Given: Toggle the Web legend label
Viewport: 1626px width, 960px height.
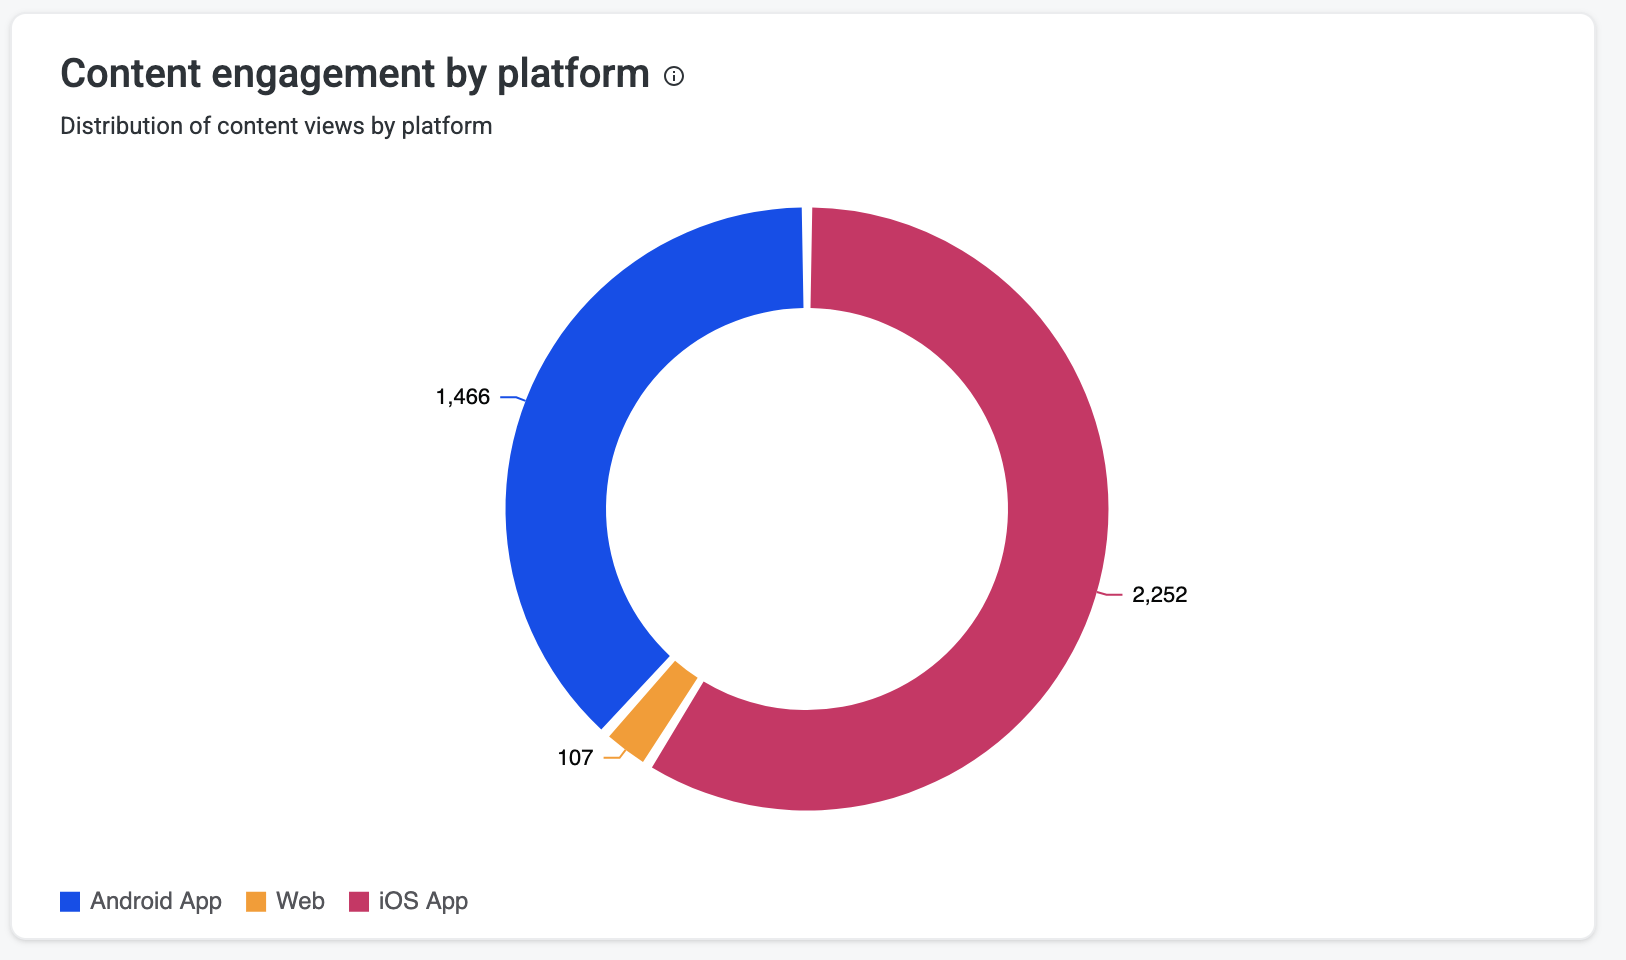Looking at the screenshot, I should click(x=300, y=901).
